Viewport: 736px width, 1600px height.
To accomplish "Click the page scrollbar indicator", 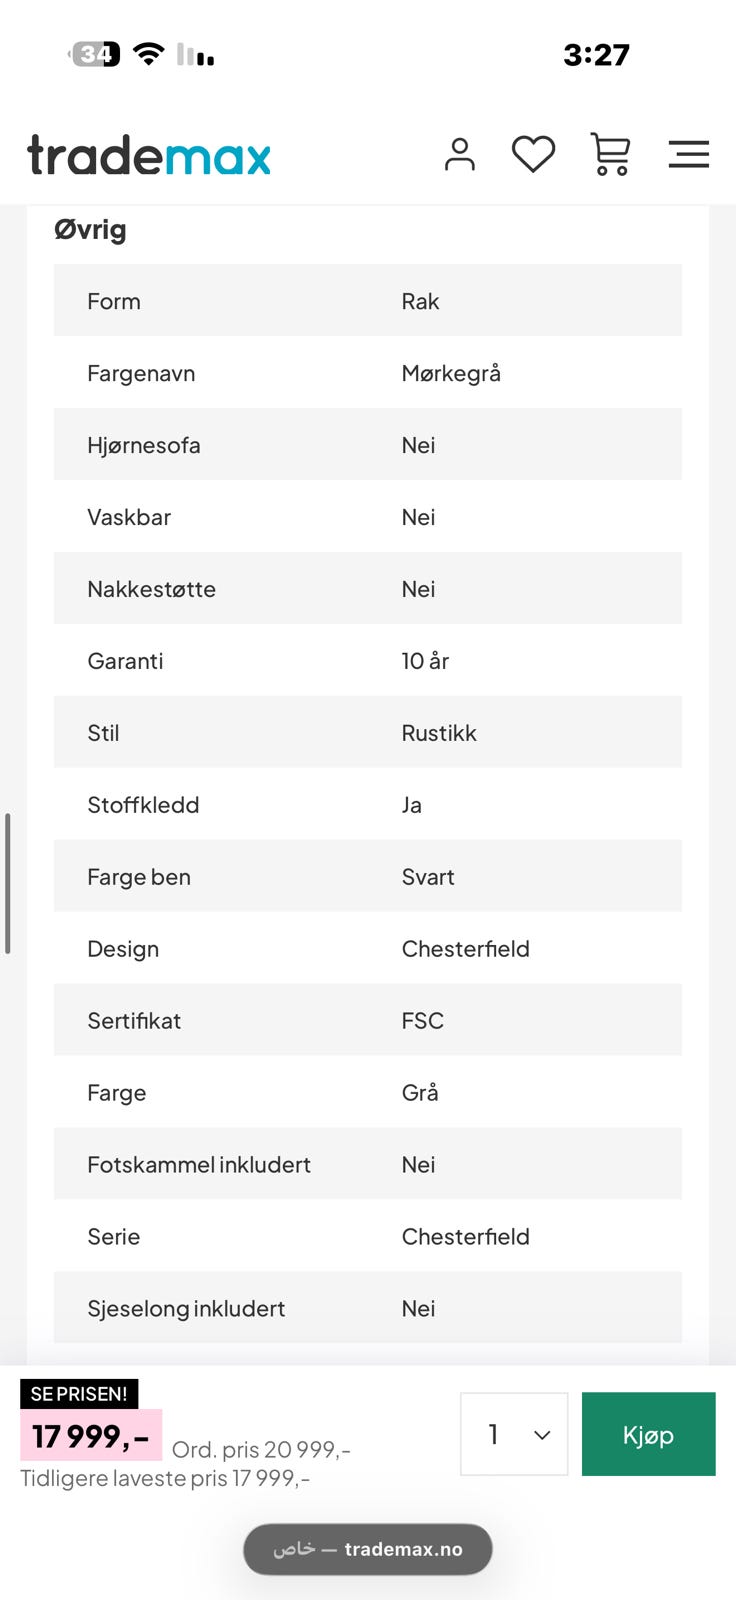I will pos(7,884).
